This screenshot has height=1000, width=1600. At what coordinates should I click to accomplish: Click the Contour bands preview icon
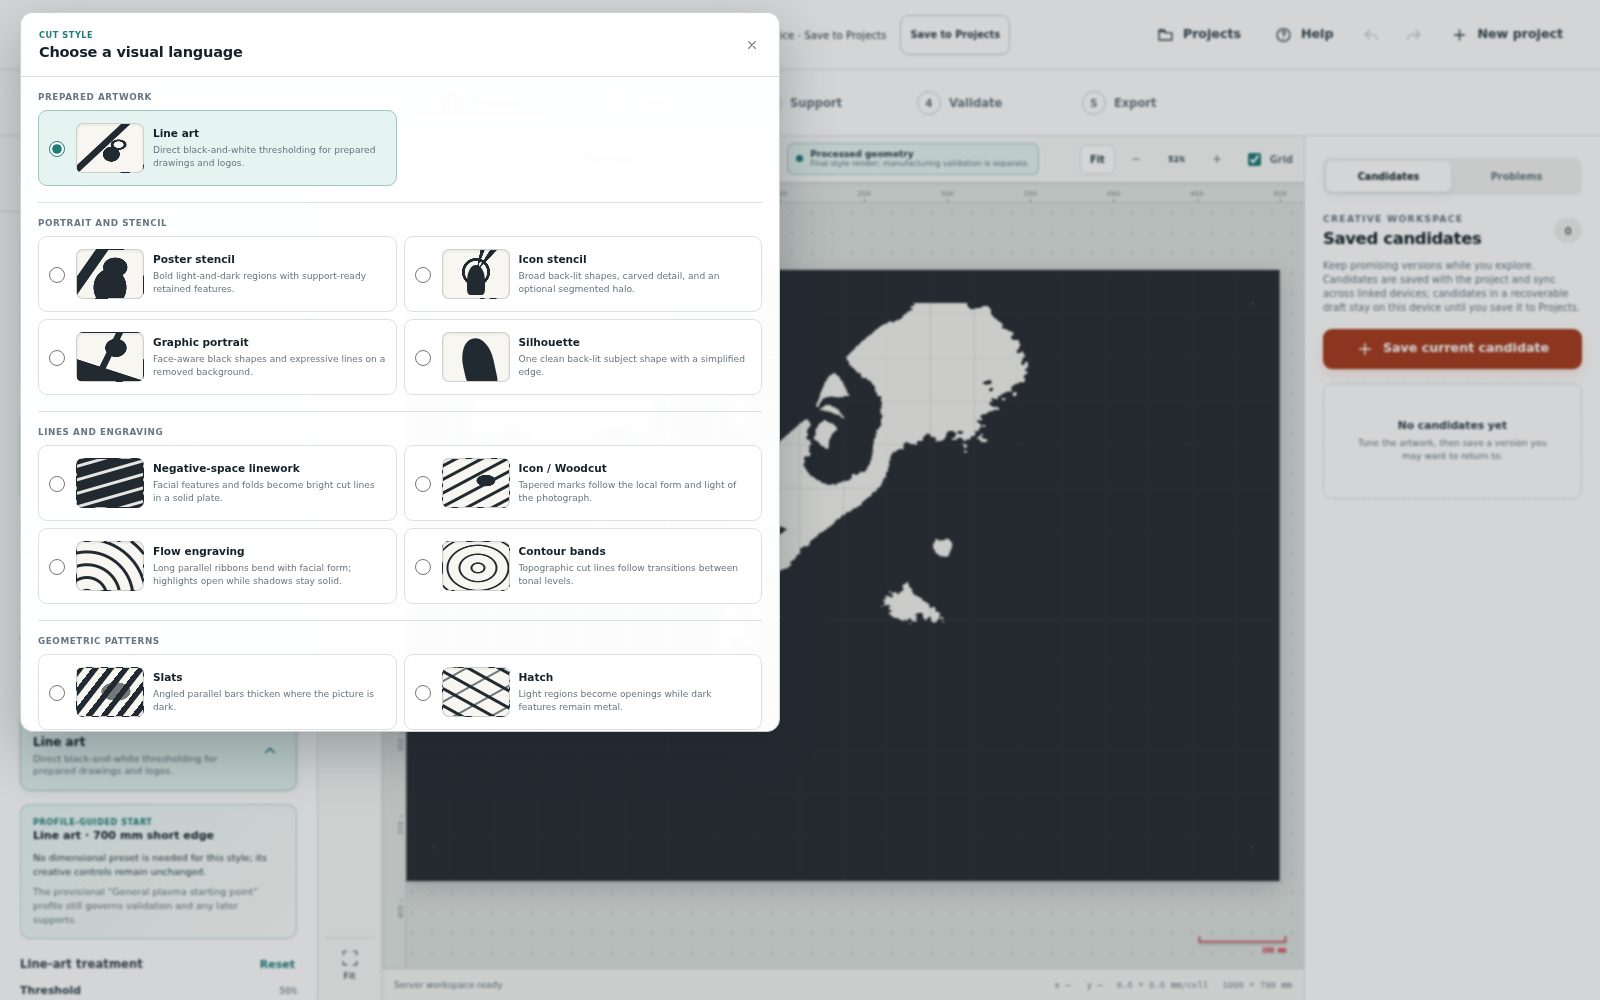476,566
